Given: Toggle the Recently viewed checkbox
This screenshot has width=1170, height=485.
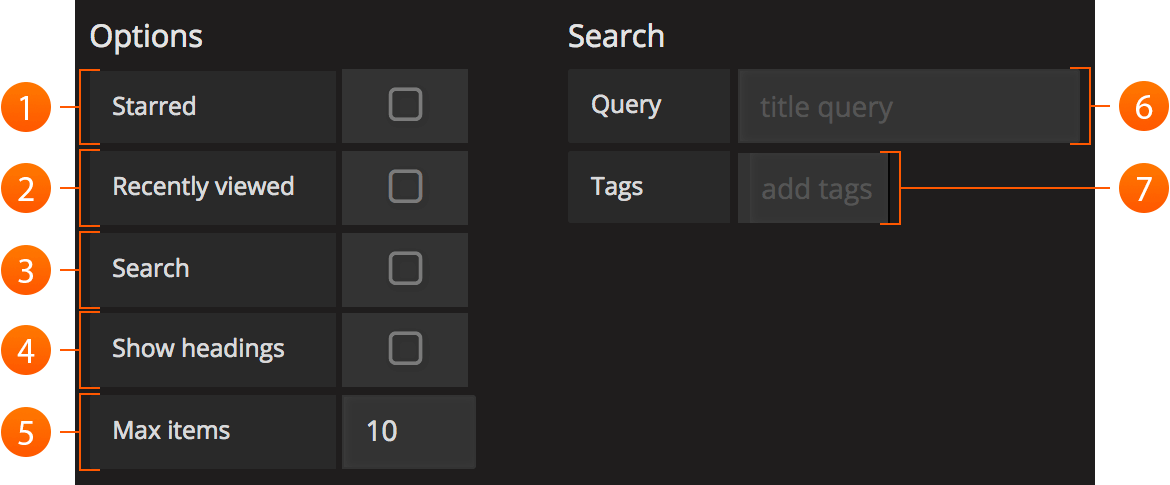Looking at the screenshot, I should pos(405,187).
